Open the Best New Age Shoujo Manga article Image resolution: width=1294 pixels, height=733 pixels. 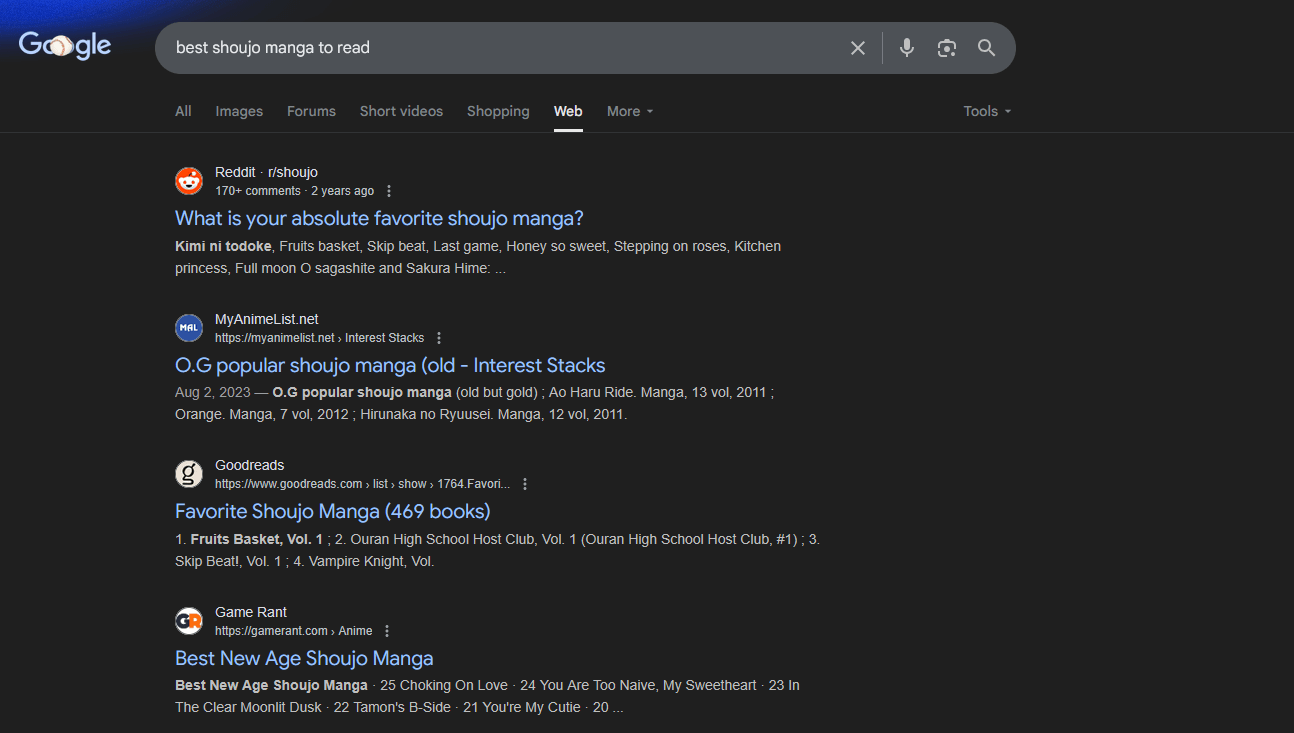pos(304,658)
